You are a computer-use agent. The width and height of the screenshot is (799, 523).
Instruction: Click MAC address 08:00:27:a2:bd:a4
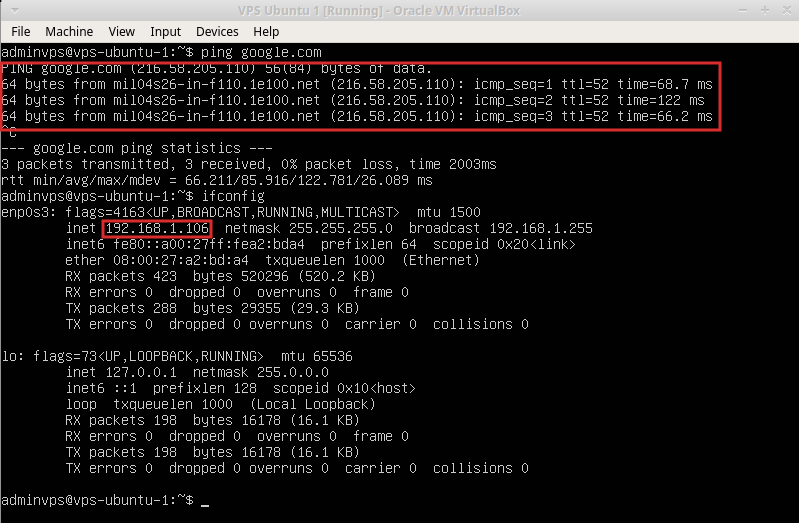pos(181,260)
